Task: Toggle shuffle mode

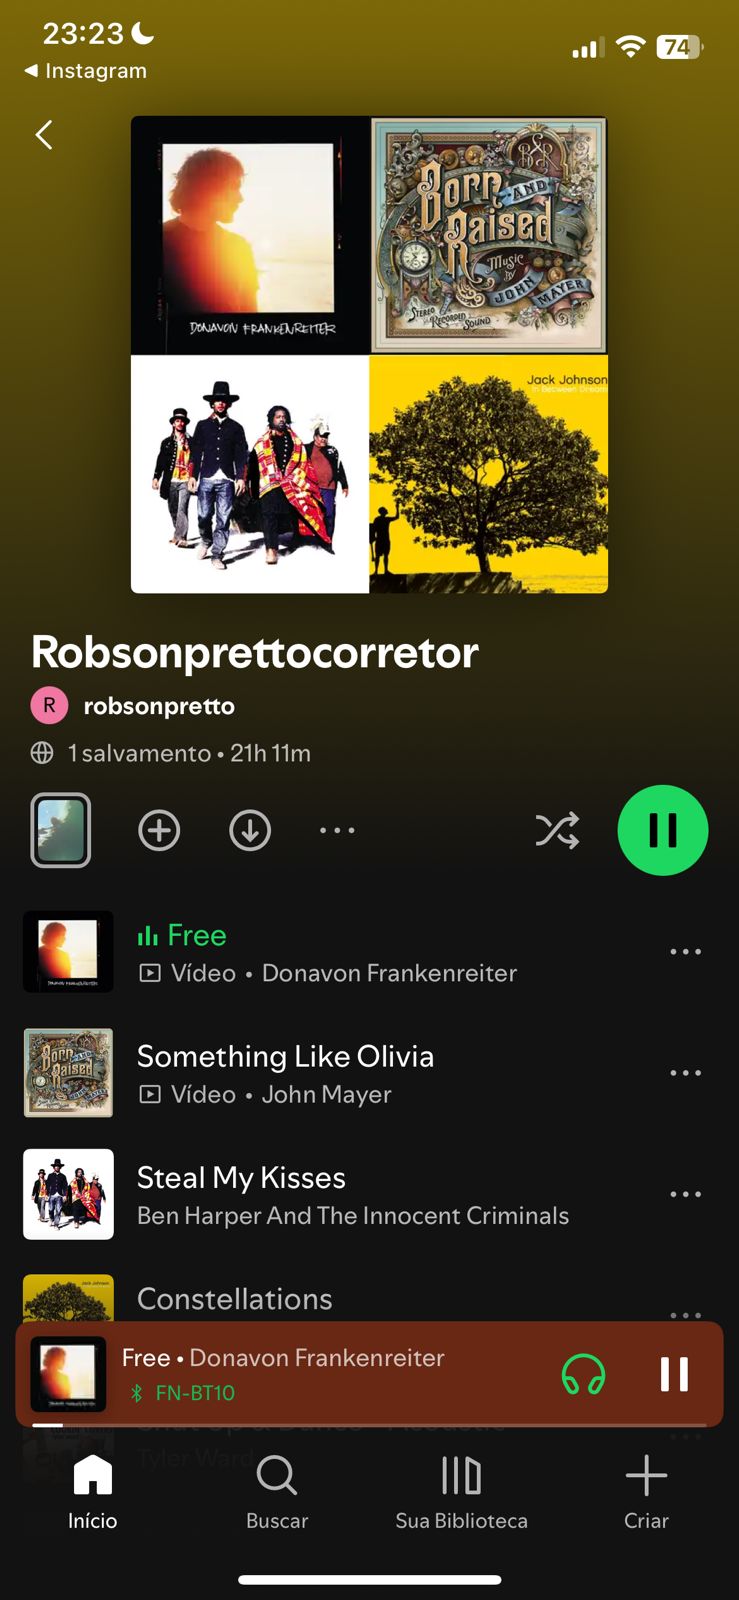Action: pyautogui.click(x=557, y=830)
